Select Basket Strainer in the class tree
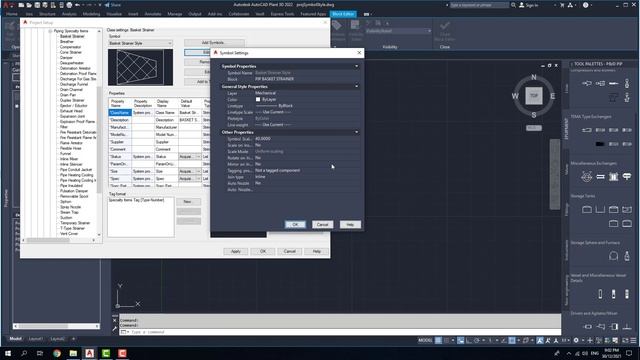640x360 pixels. pos(72,36)
